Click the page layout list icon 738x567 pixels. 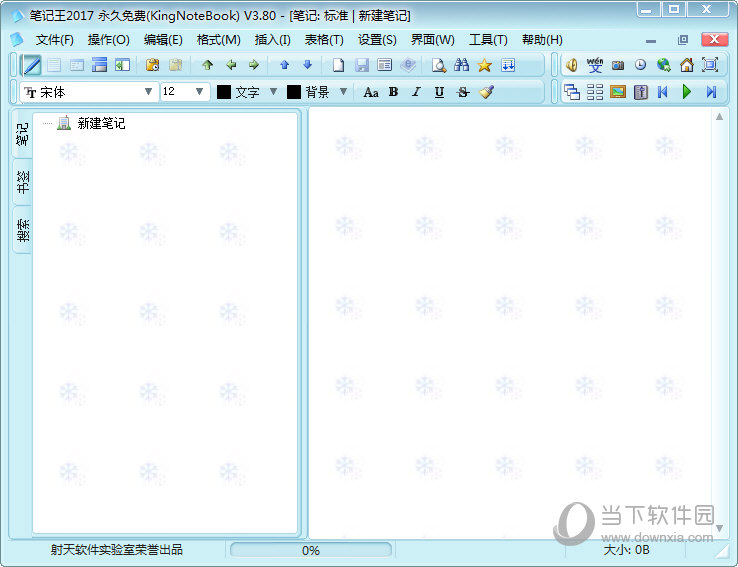click(385, 65)
